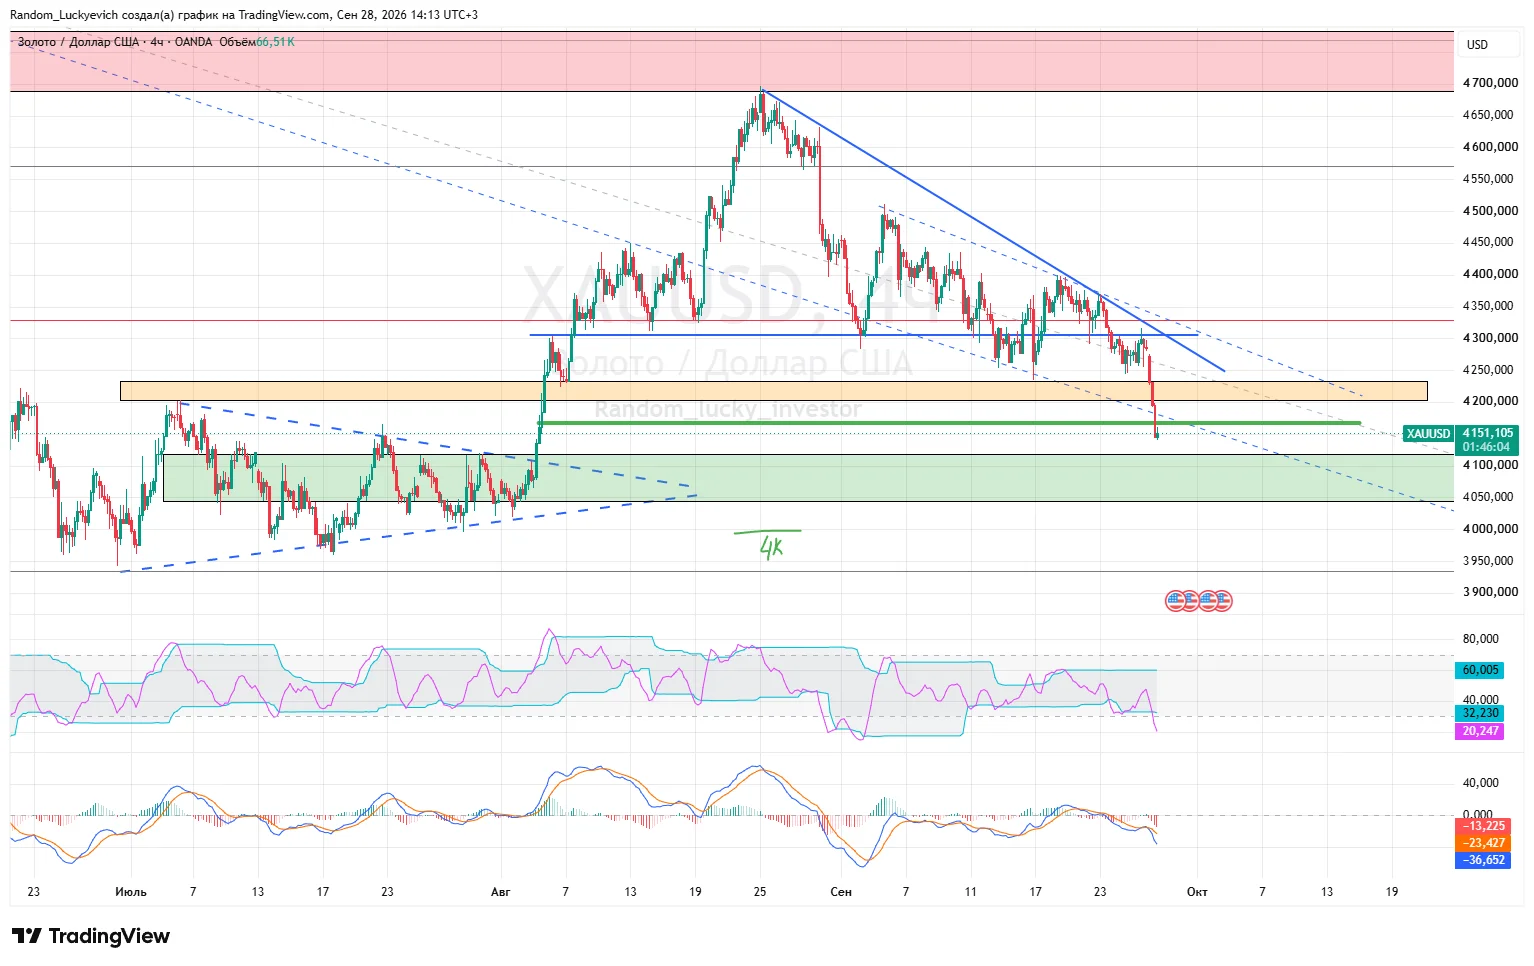Click the 3 900,000 price axis label

pos(1490,592)
